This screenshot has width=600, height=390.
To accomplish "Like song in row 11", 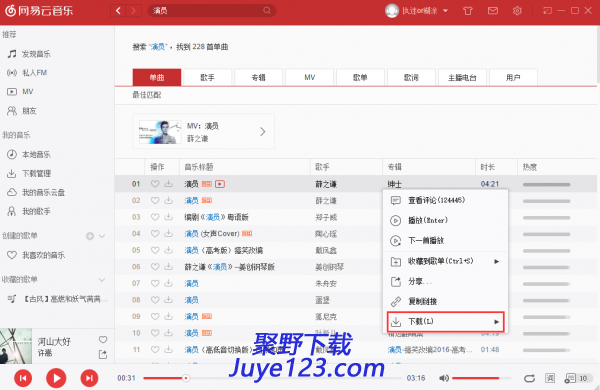I will pyautogui.click(x=155, y=349).
